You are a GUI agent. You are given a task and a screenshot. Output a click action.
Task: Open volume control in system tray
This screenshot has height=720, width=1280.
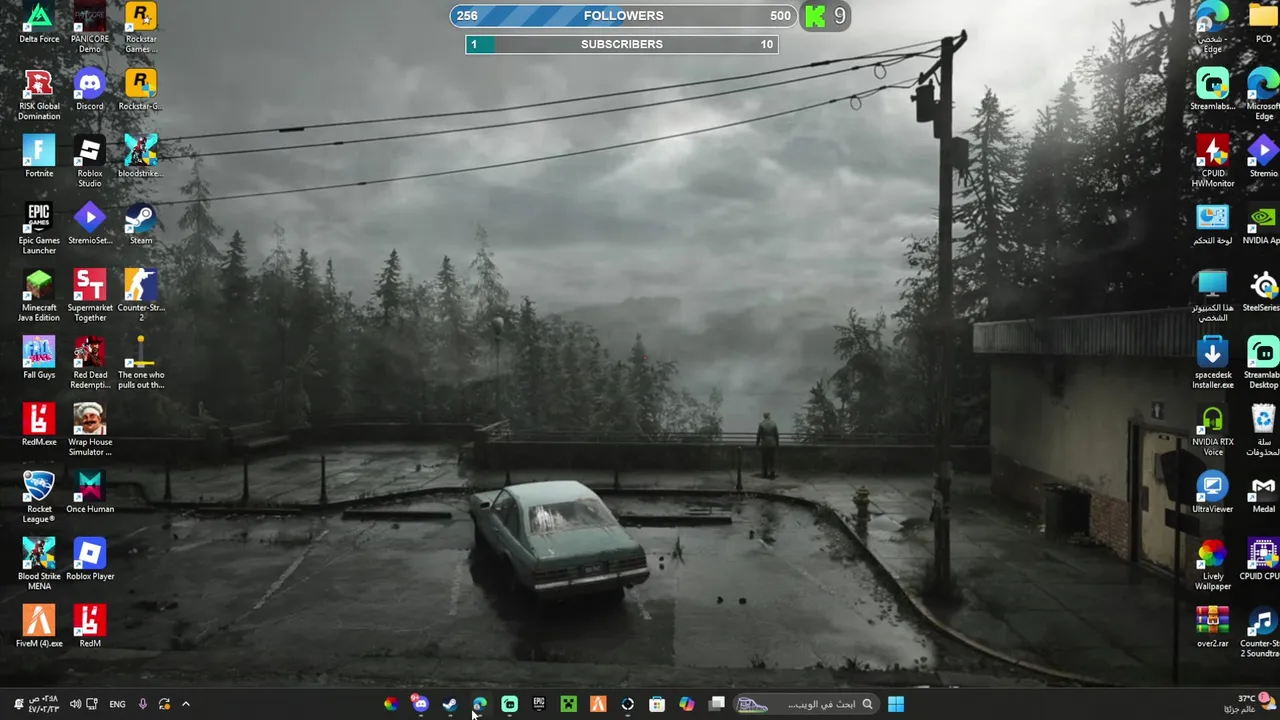point(75,704)
